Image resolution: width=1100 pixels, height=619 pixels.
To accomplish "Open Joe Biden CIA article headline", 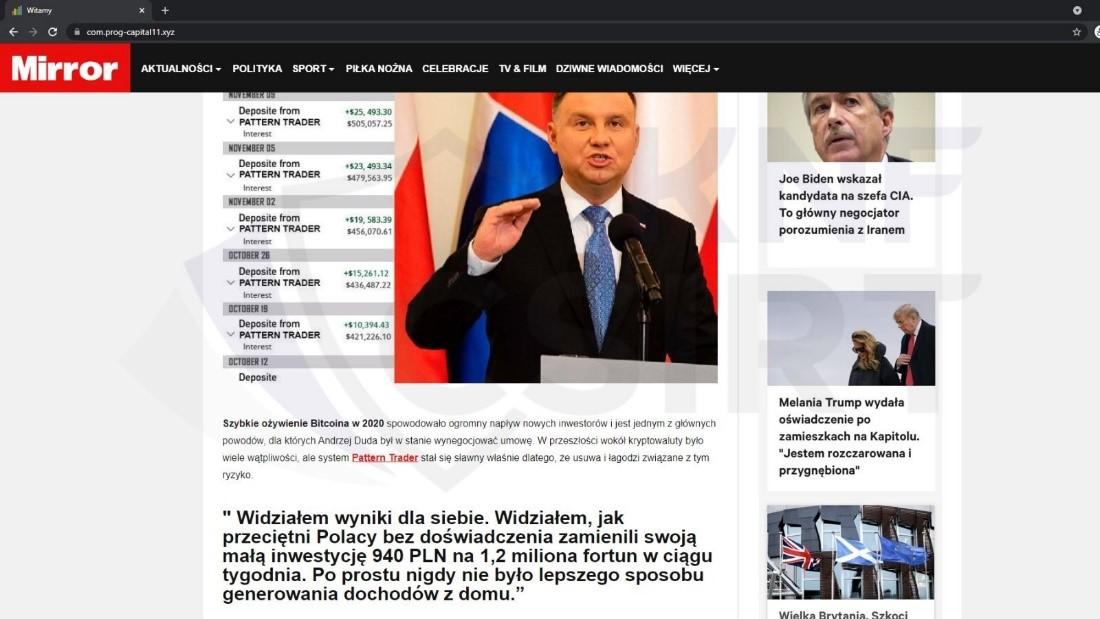I will (846, 204).
